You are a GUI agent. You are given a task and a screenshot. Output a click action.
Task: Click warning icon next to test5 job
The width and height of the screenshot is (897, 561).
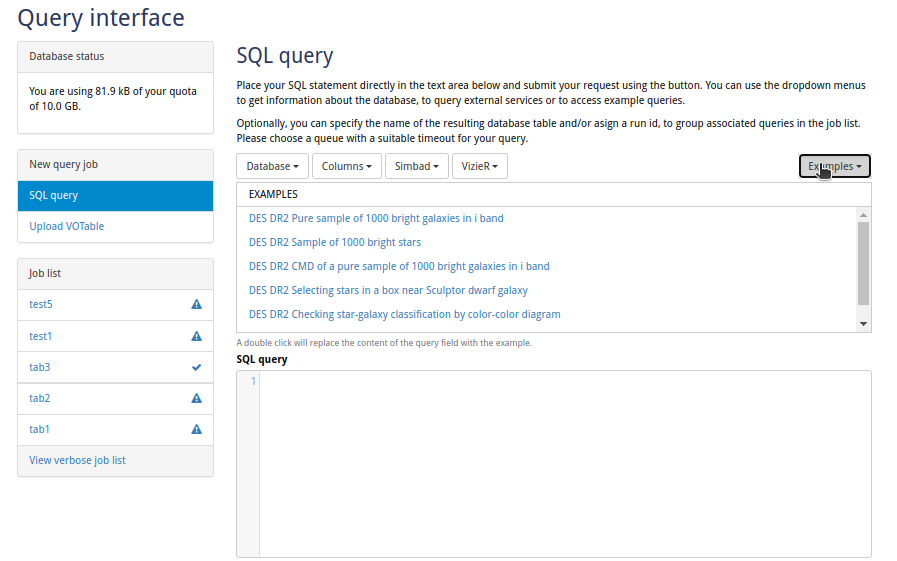(196, 305)
